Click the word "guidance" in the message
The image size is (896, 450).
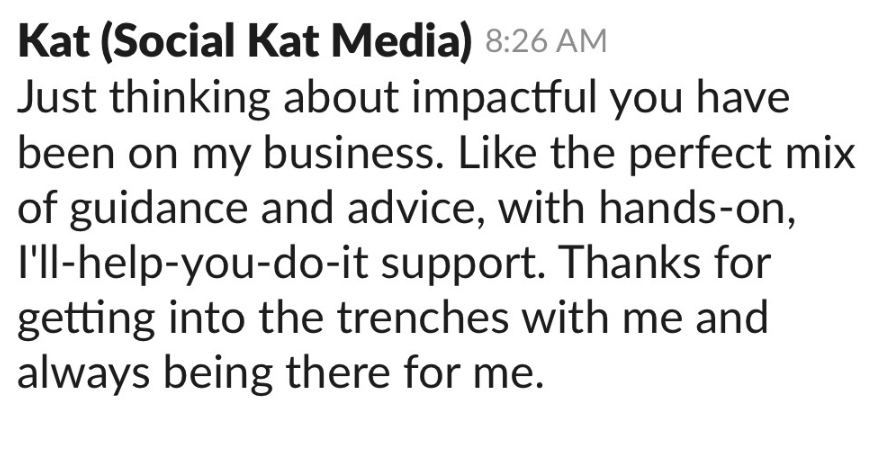158,210
